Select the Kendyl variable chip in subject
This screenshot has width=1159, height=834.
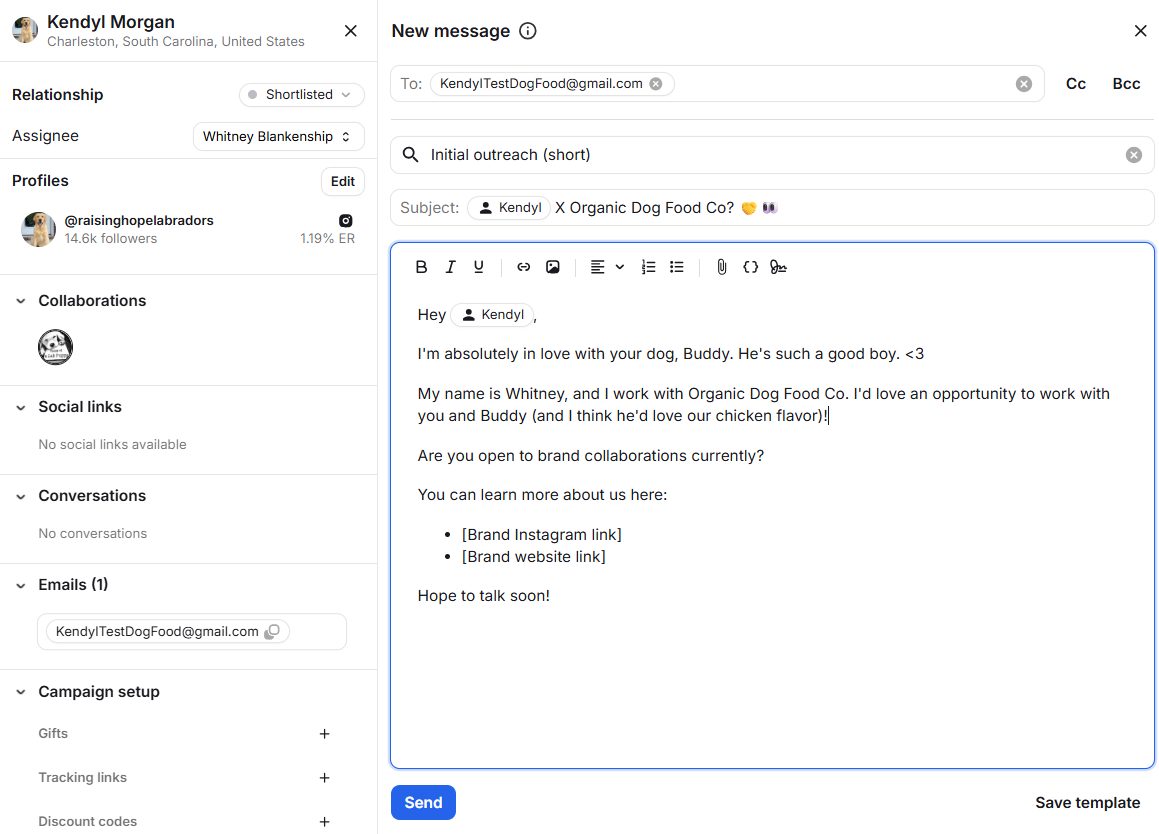click(509, 208)
